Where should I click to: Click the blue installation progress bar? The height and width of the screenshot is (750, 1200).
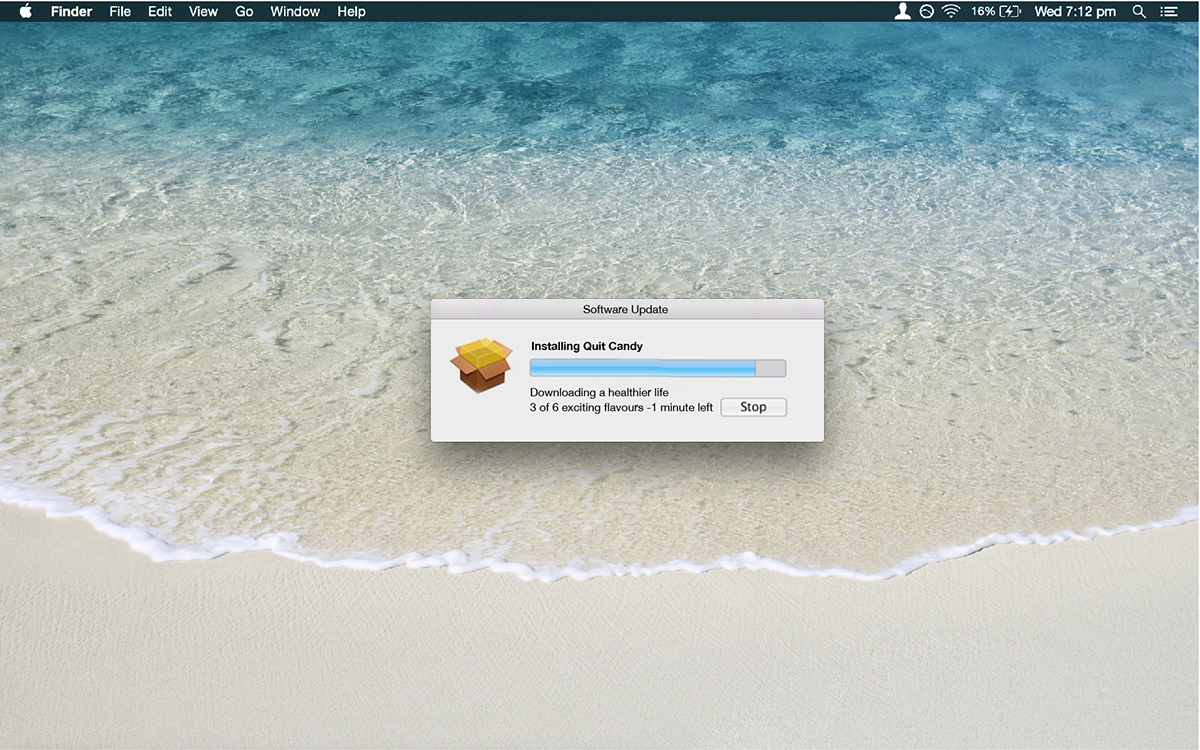[658, 369]
